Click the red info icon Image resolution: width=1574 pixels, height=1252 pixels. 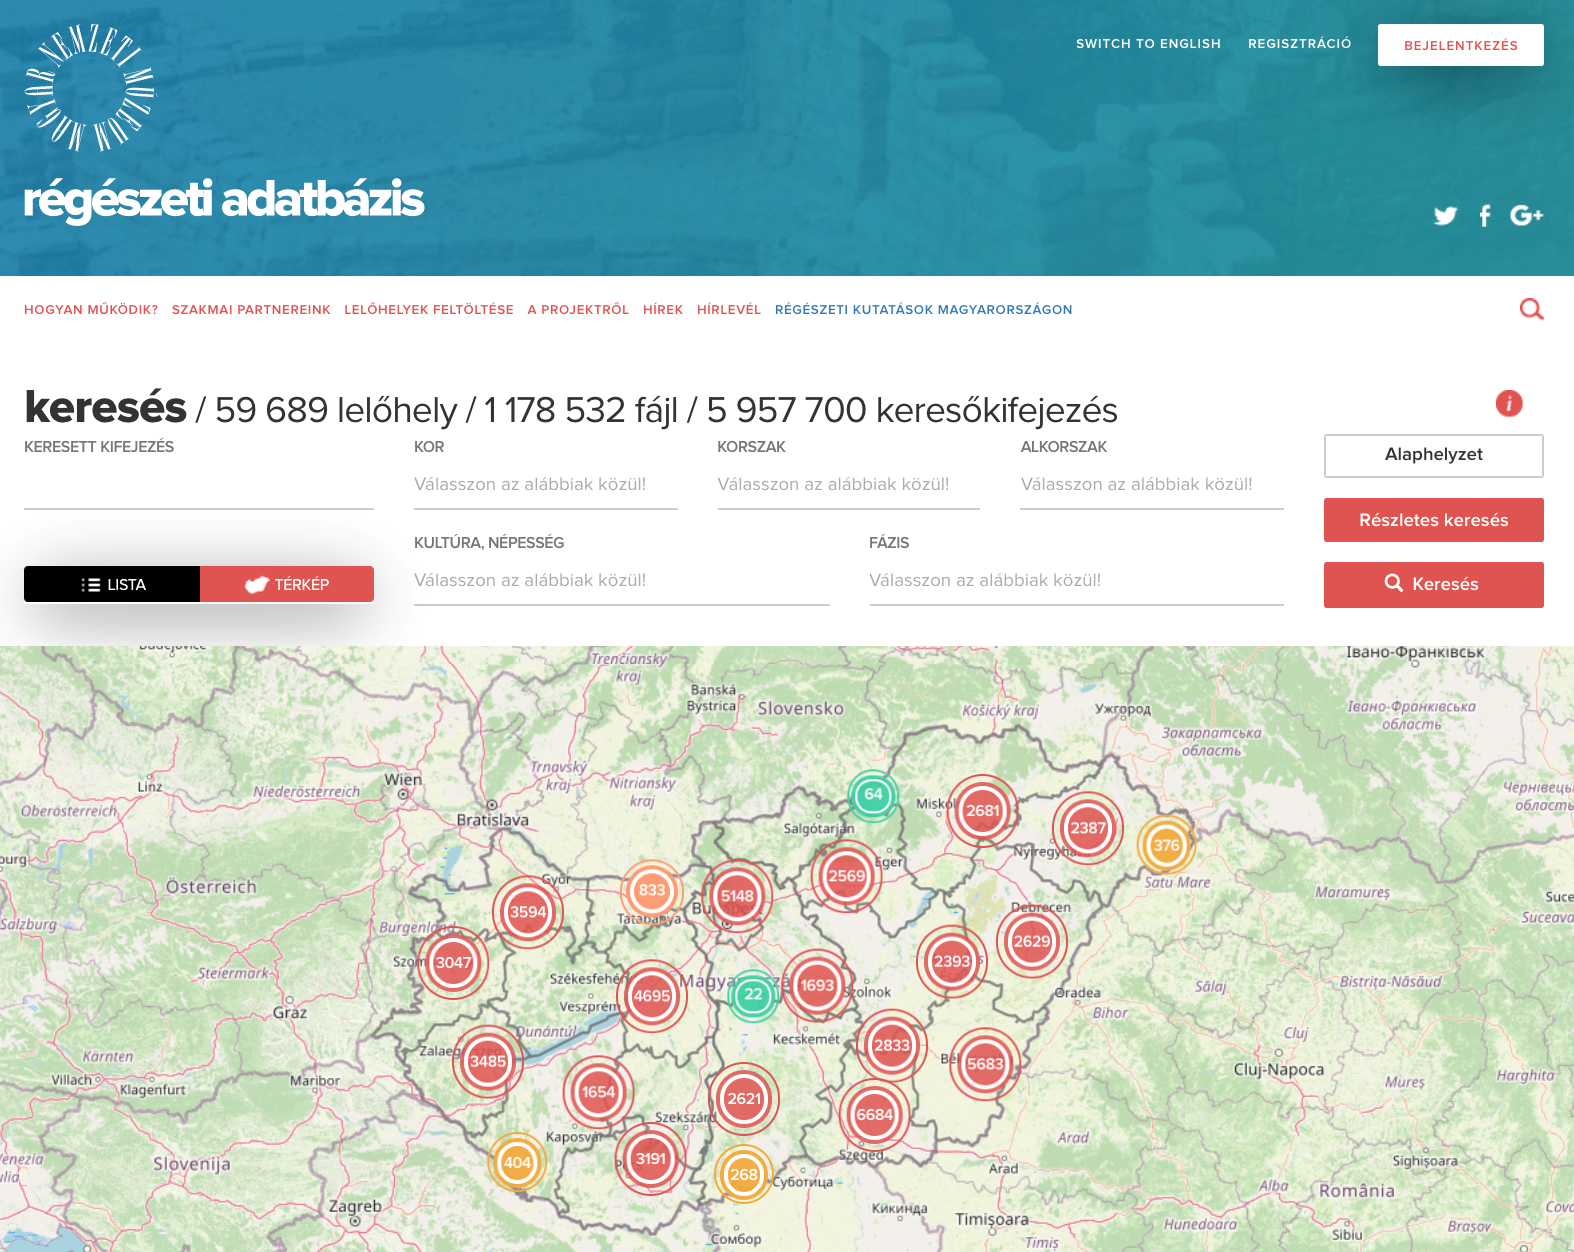pyautogui.click(x=1508, y=403)
